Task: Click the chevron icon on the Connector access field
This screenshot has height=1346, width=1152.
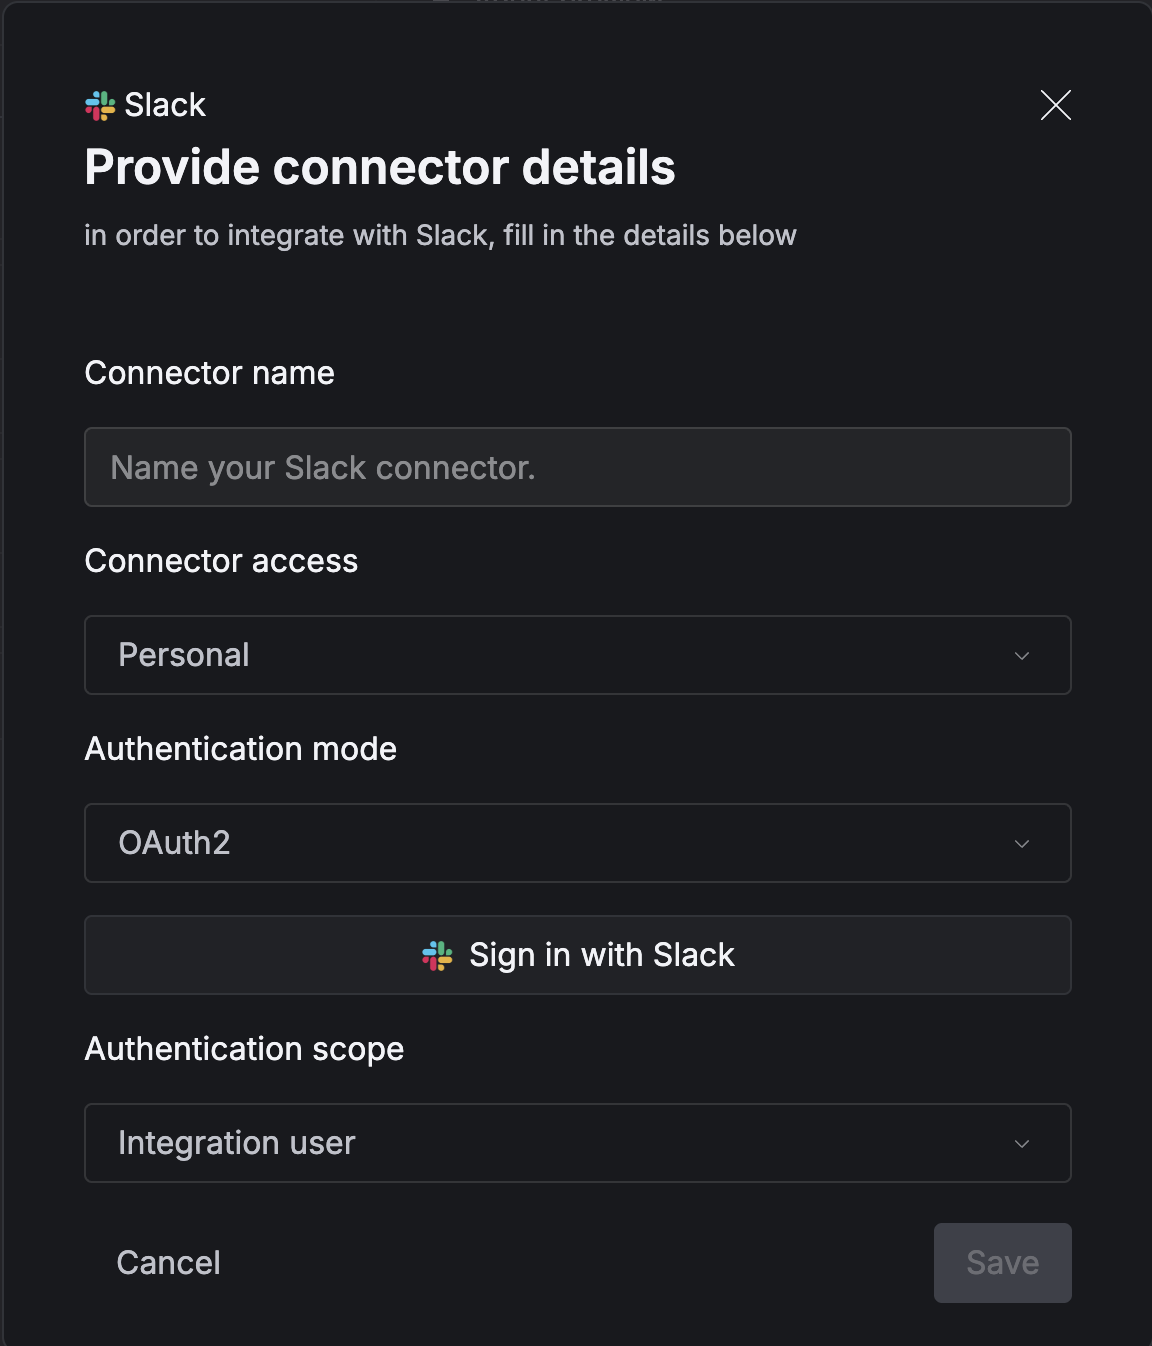Action: (1021, 656)
